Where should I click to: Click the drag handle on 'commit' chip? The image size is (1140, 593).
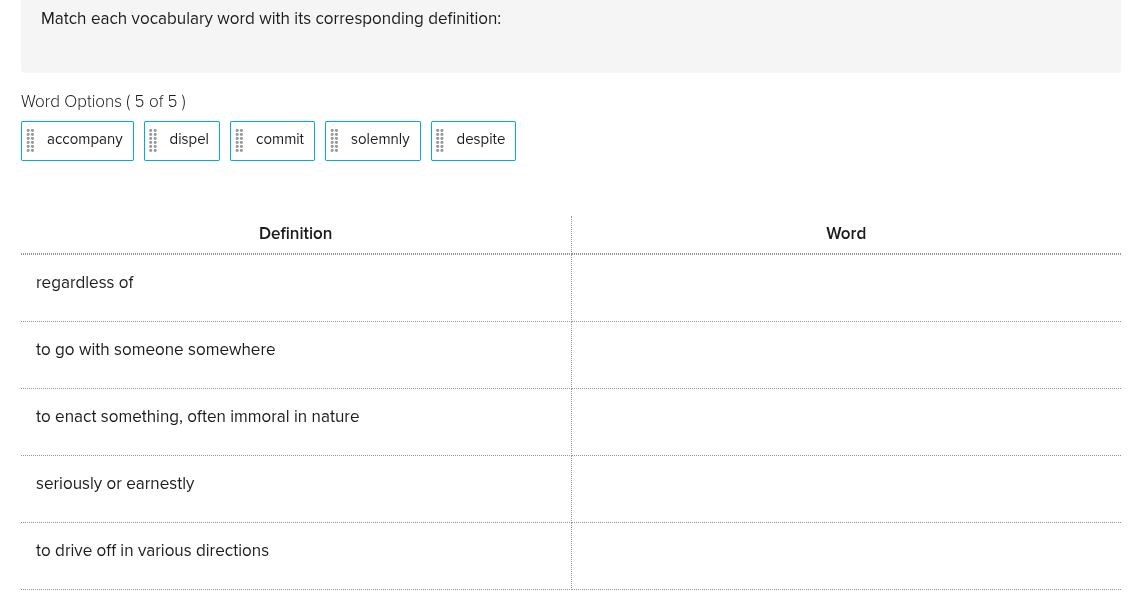[239, 140]
